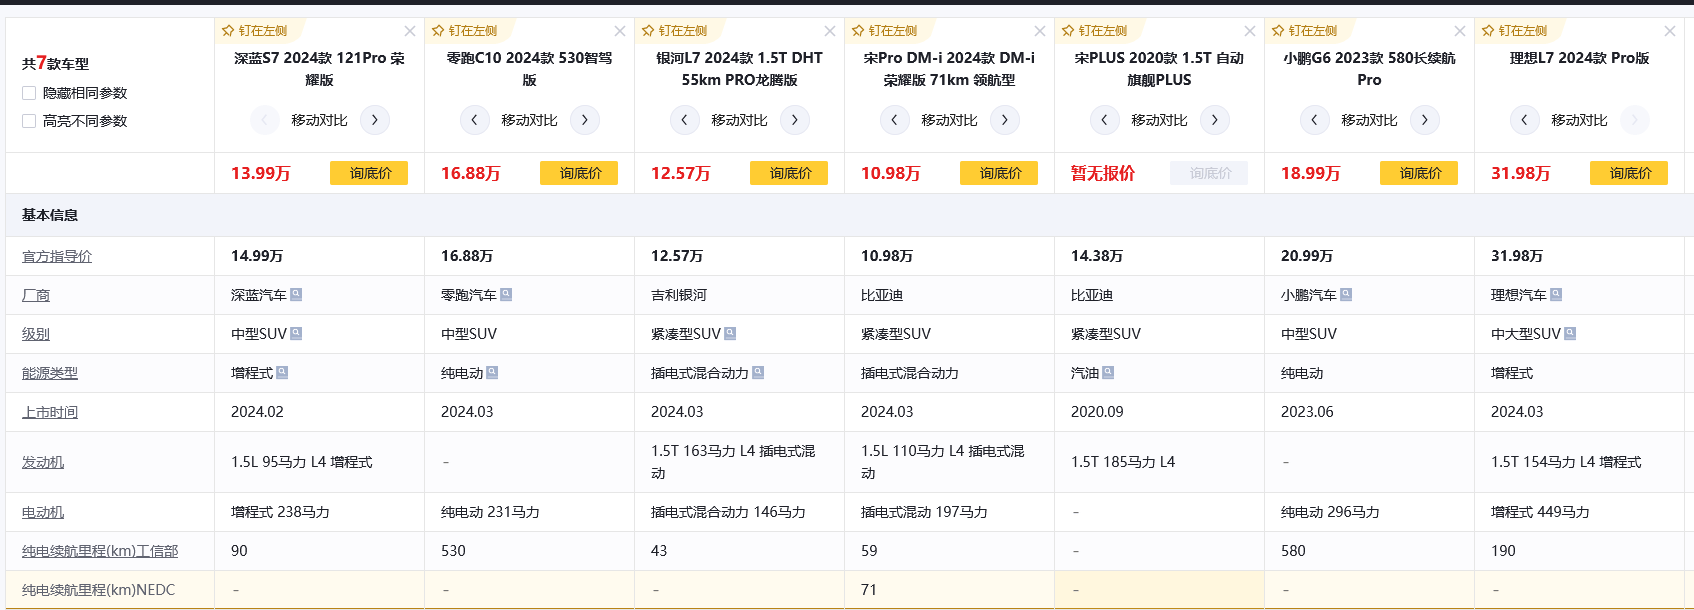Viewport: 1694px width, 610px height.
Task: Open the 深蓝S7 2024款 121Pro 荣耀版 title
Action: point(320,69)
